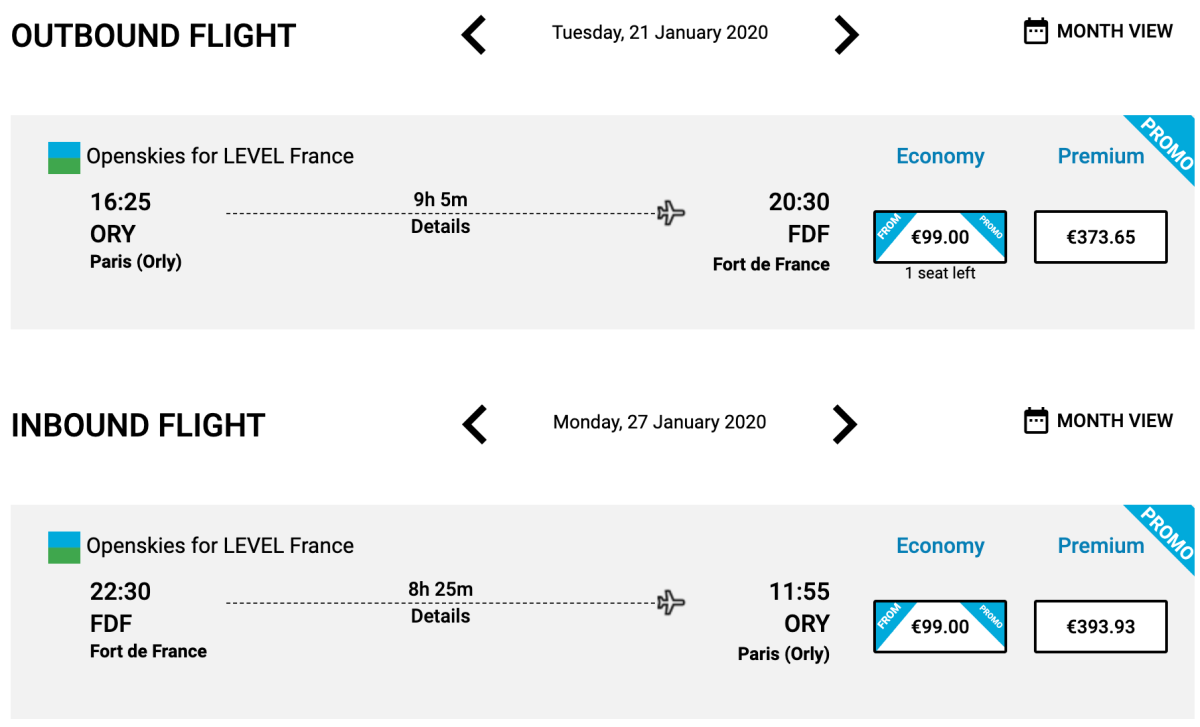Open inbound flight MONTH VIEW
This screenshot has width=1200, height=727.
1114,421
